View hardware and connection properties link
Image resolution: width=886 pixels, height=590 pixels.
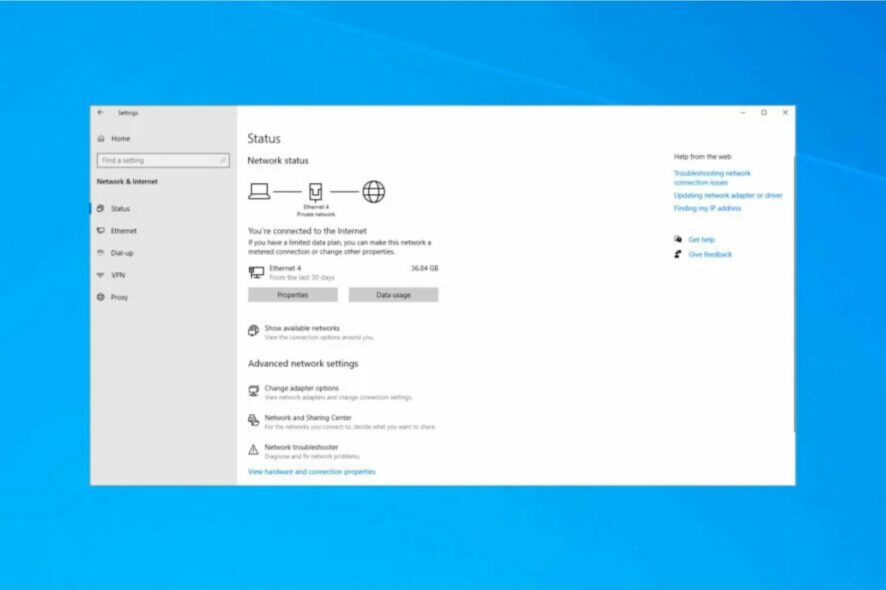coord(311,471)
